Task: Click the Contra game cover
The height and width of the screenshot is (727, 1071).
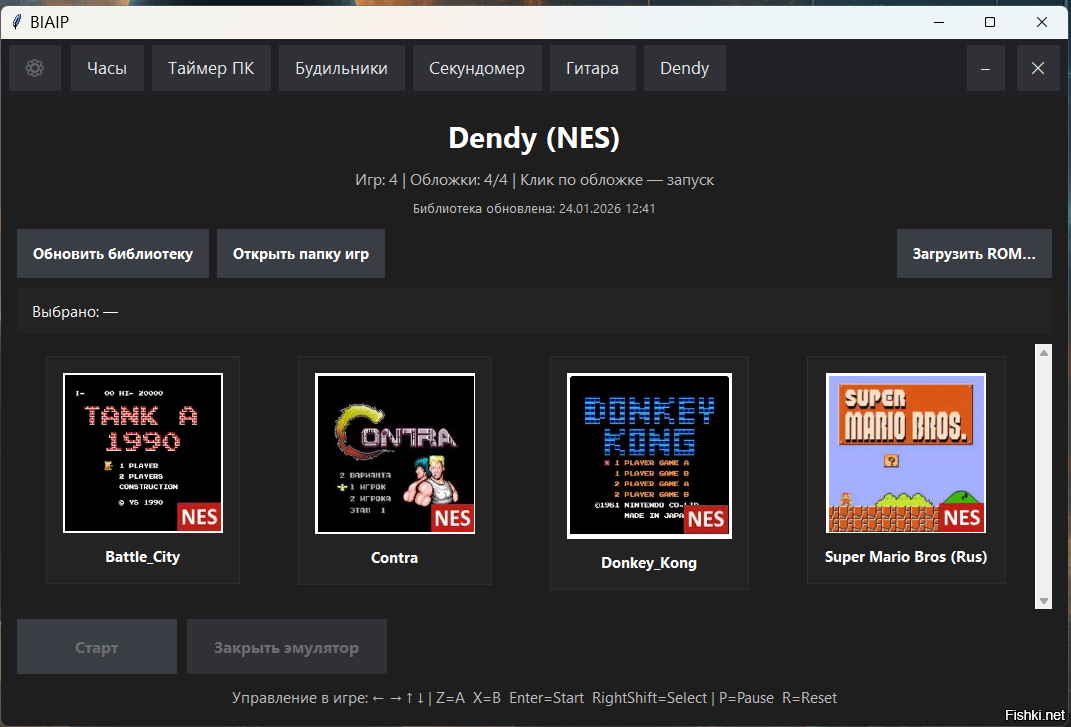Action: [395, 453]
